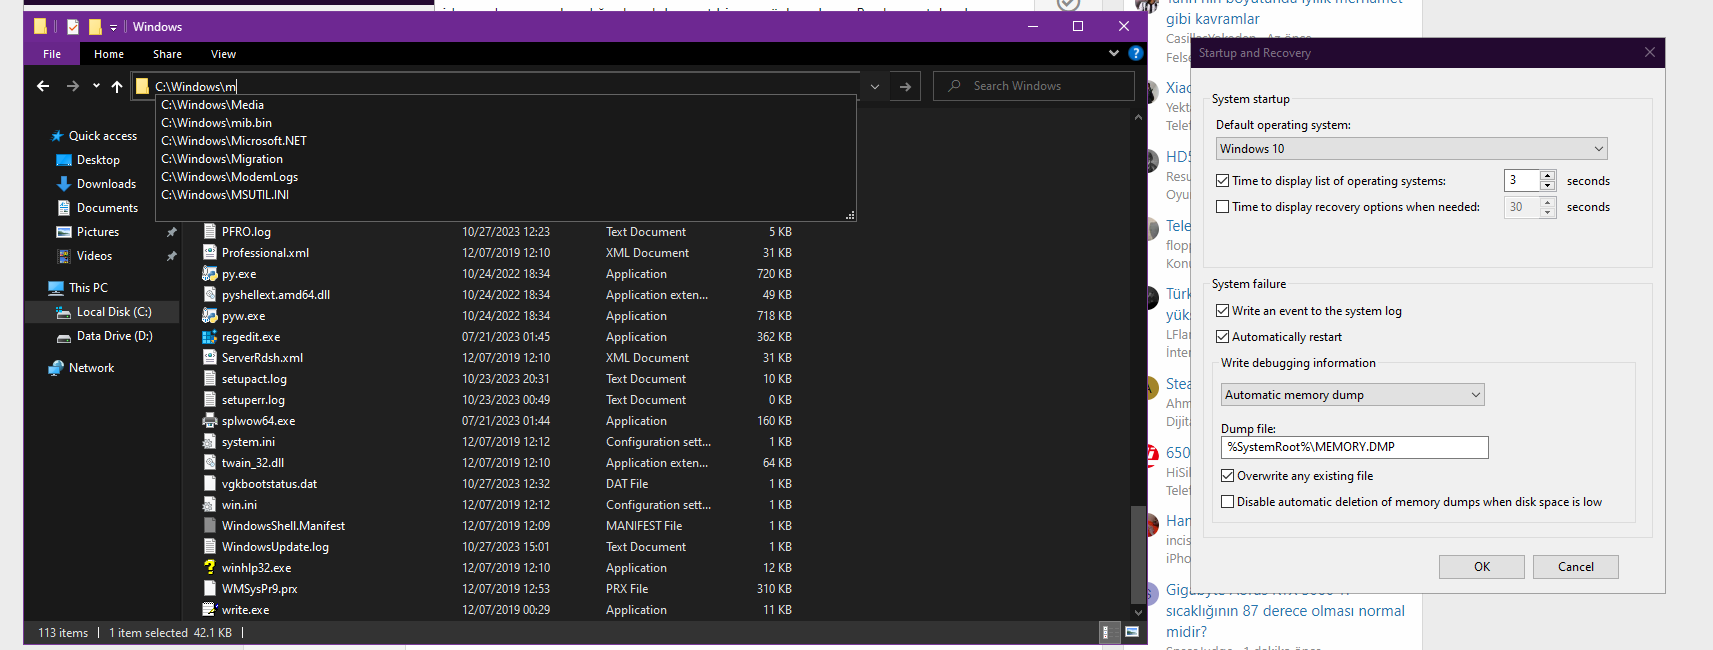Image resolution: width=1713 pixels, height=650 pixels.
Task: Expand address bar history dropdown chevron
Action: [x=875, y=86]
